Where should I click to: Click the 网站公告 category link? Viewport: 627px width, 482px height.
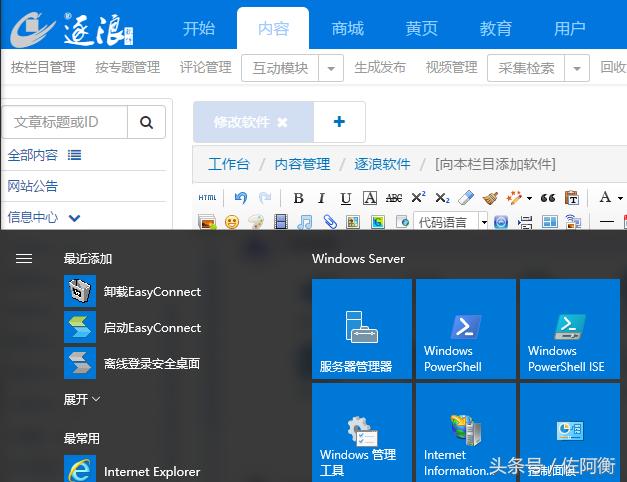click(32, 186)
